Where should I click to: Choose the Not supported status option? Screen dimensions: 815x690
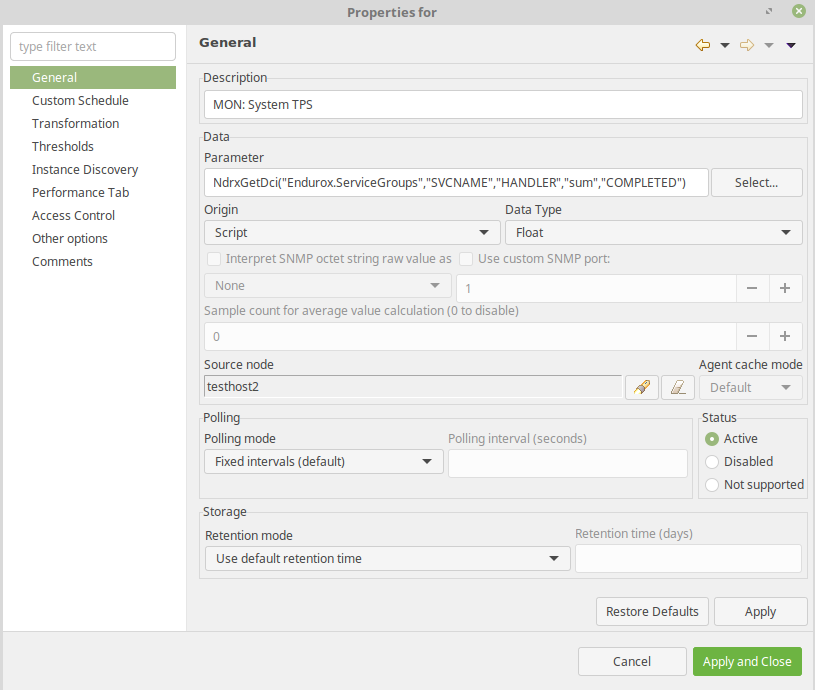712,485
